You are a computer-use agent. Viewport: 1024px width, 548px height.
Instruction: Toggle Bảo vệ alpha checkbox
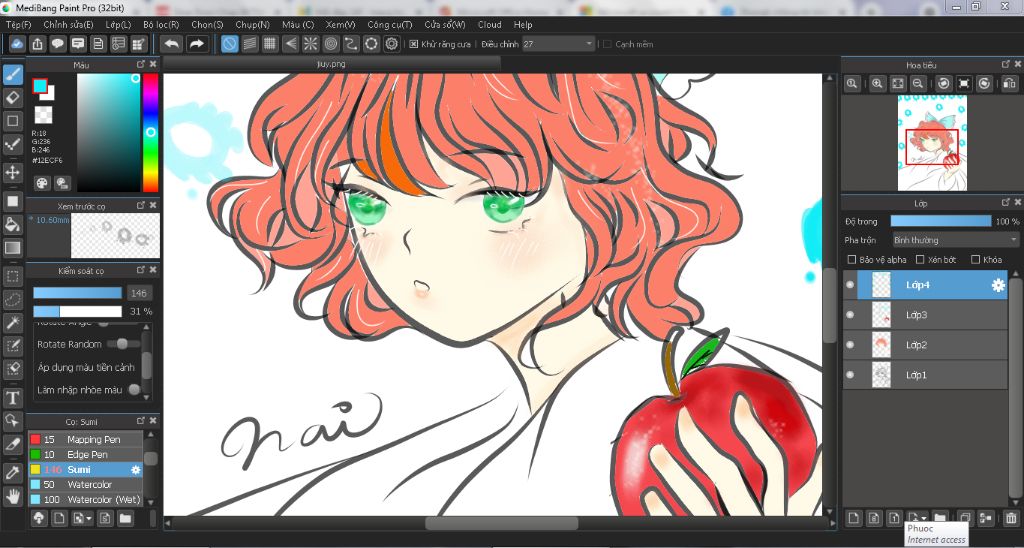click(851, 259)
